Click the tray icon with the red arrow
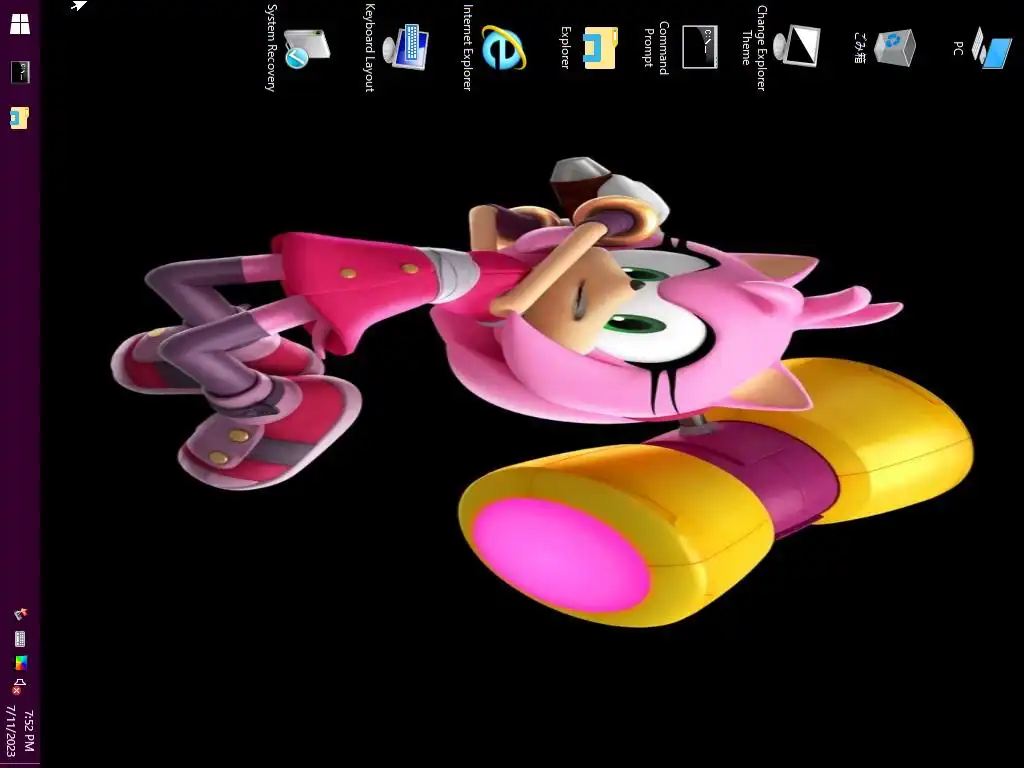This screenshot has width=1024, height=768. coord(20,614)
